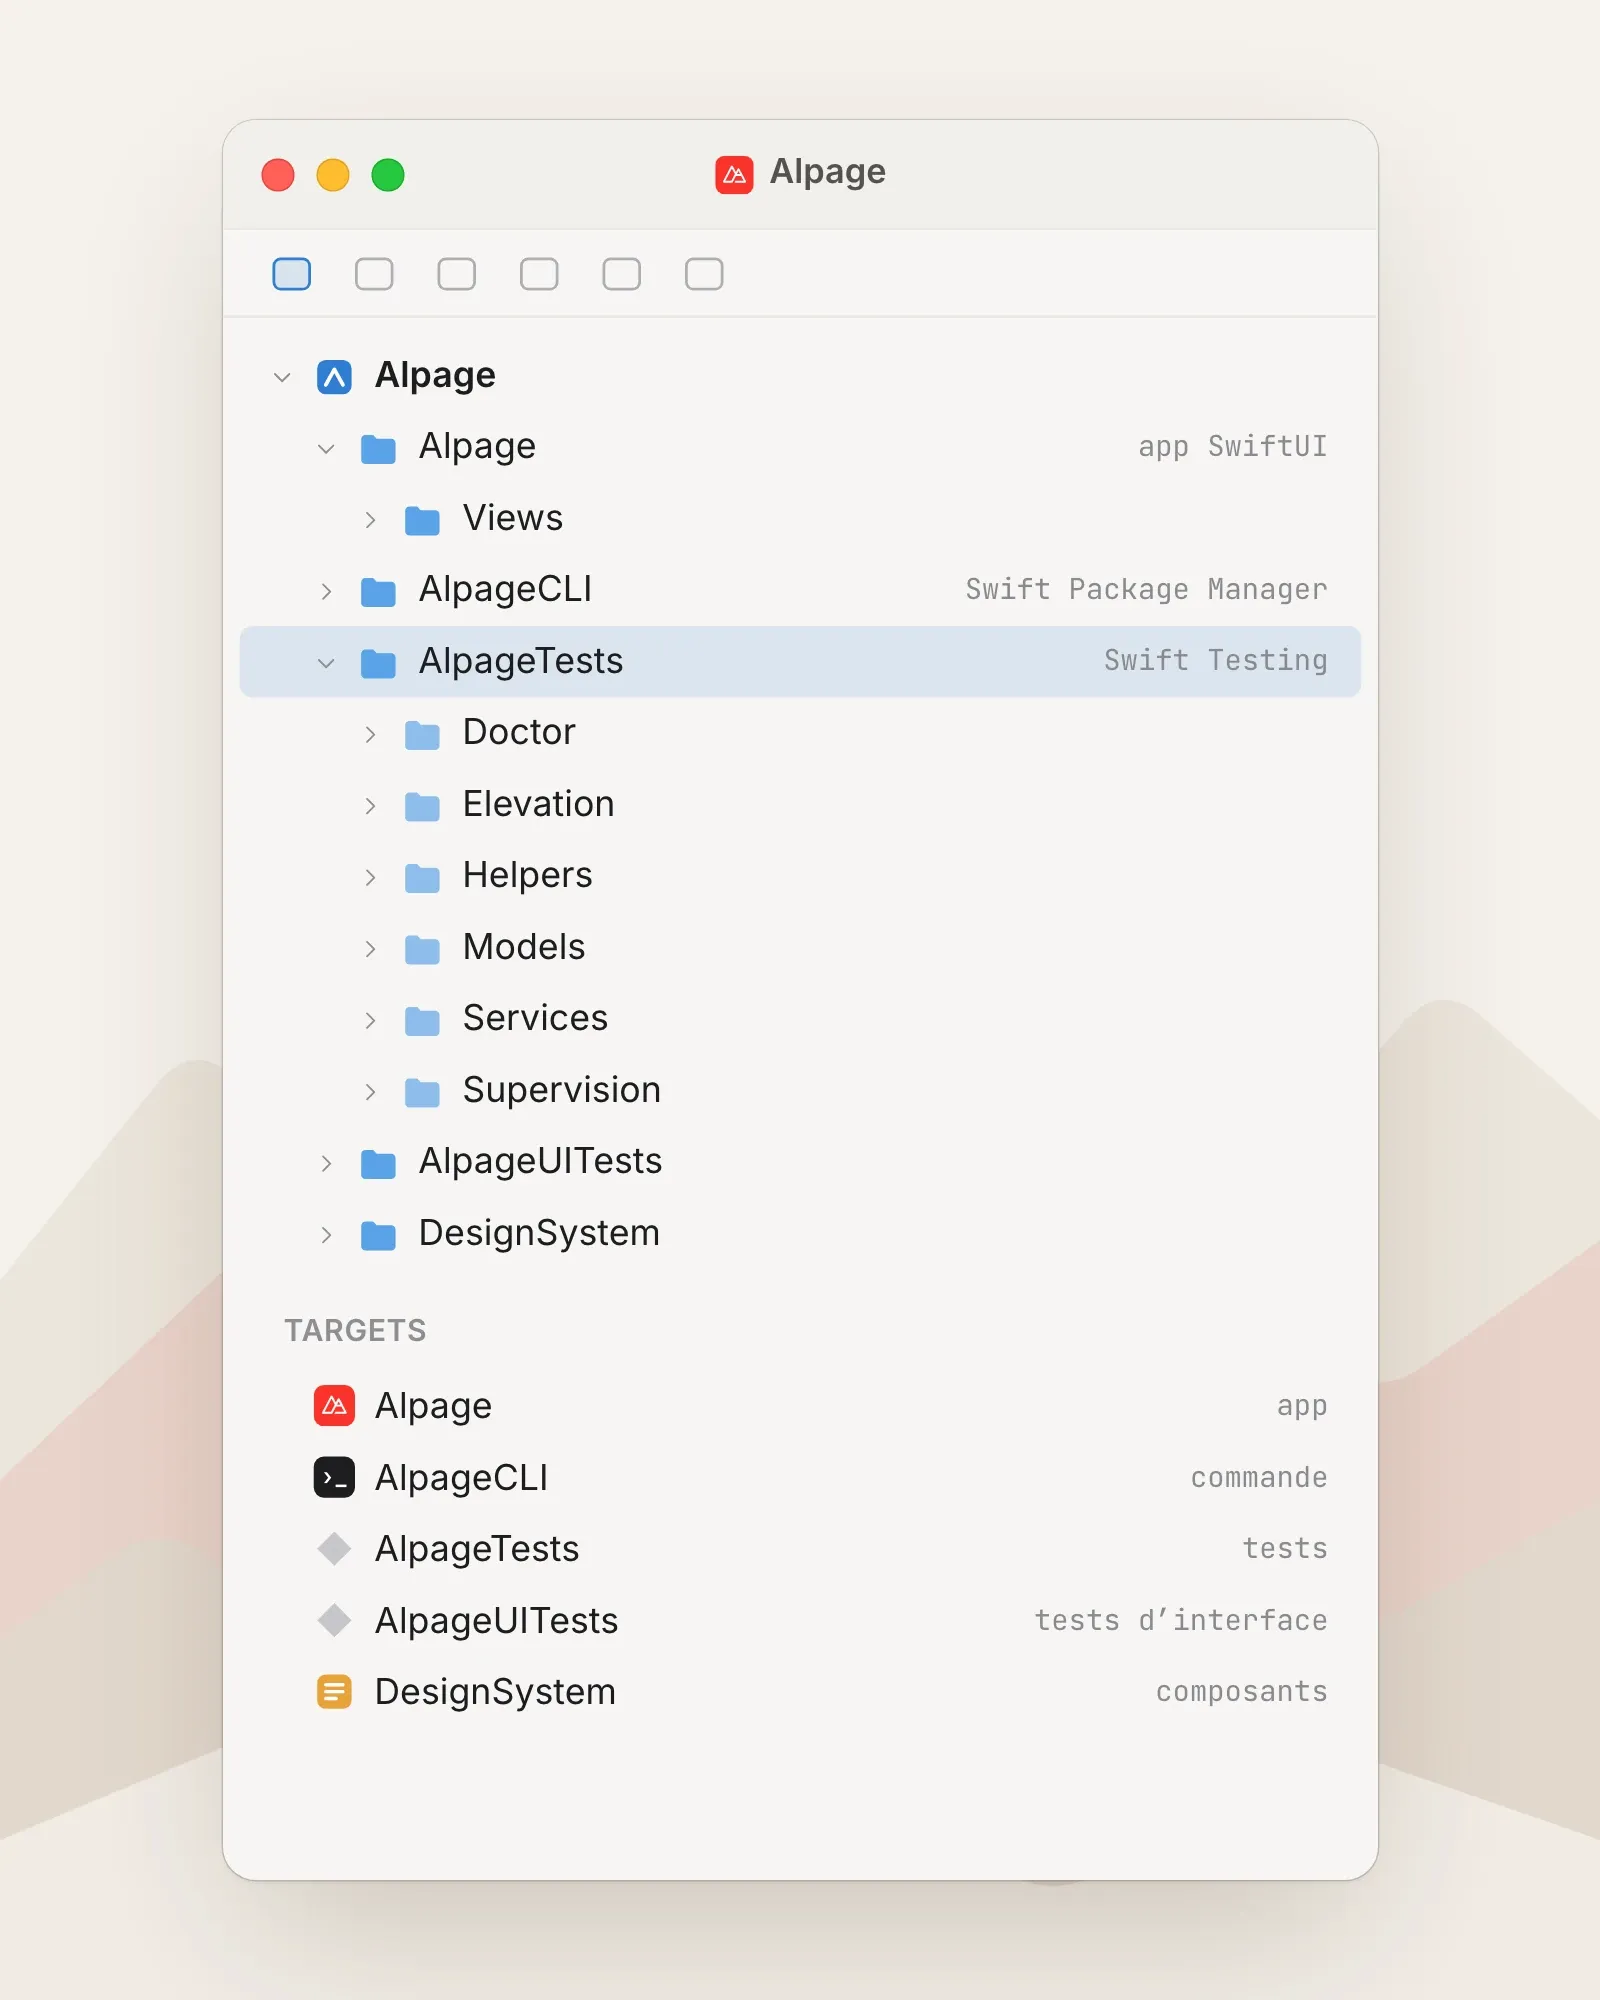Image resolution: width=1600 pixels, height=2000 pixels.
Task: Click the "Swift Testing" annotation
Action: click(1215, 661)
